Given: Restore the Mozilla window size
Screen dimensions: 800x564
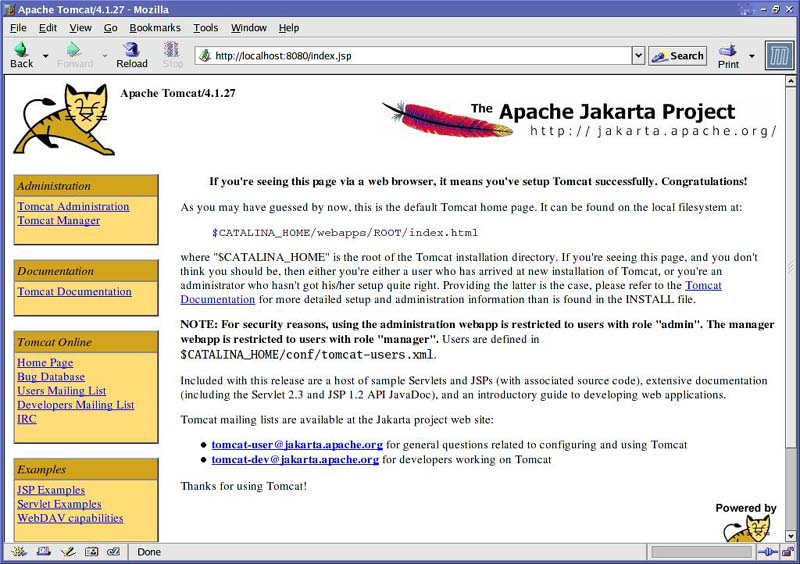Looking at the screenshot, I should 776,9.
